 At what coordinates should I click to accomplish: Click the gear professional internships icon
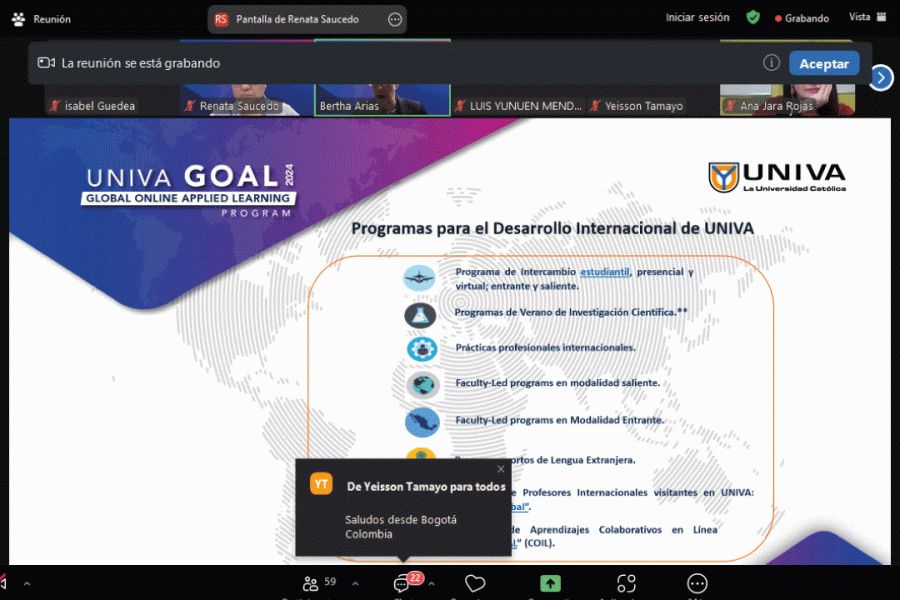click(x=422, y=349)
